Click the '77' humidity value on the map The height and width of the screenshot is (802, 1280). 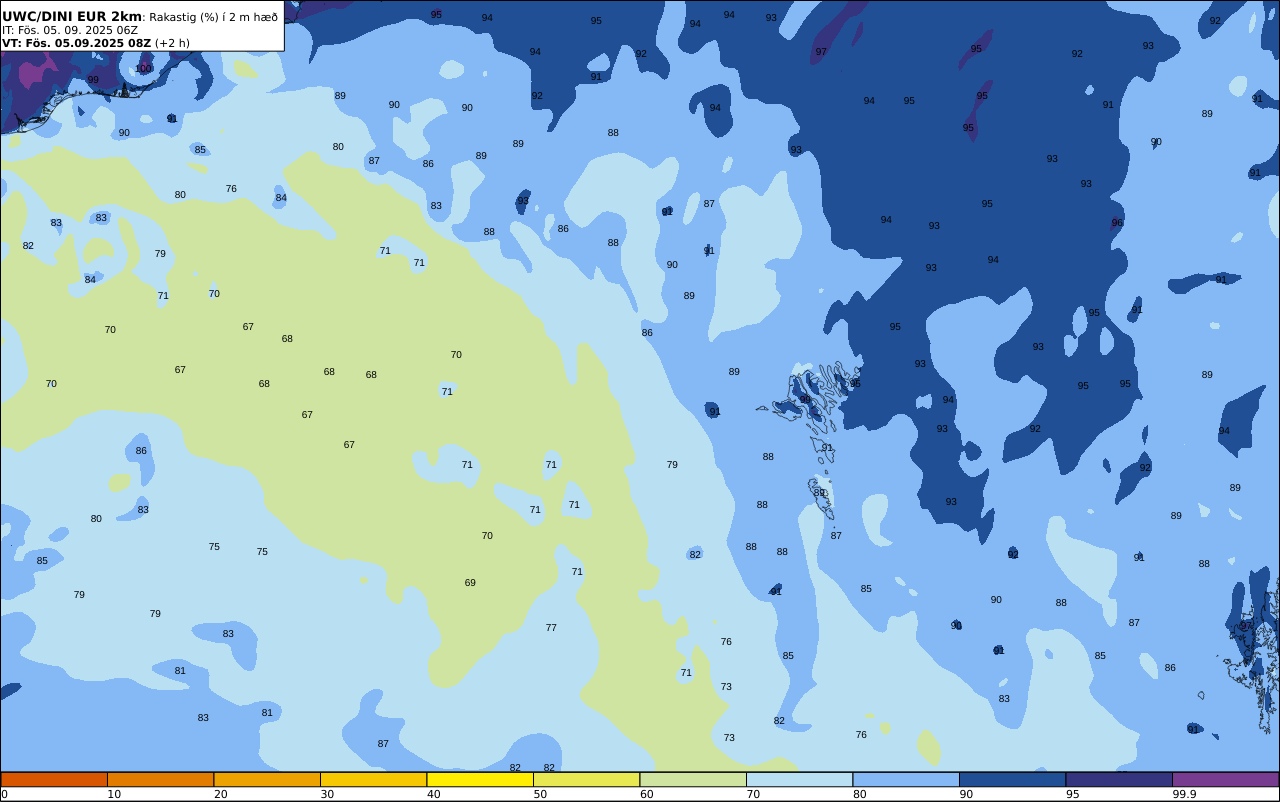pyautogui.click(x=551, y=628)
